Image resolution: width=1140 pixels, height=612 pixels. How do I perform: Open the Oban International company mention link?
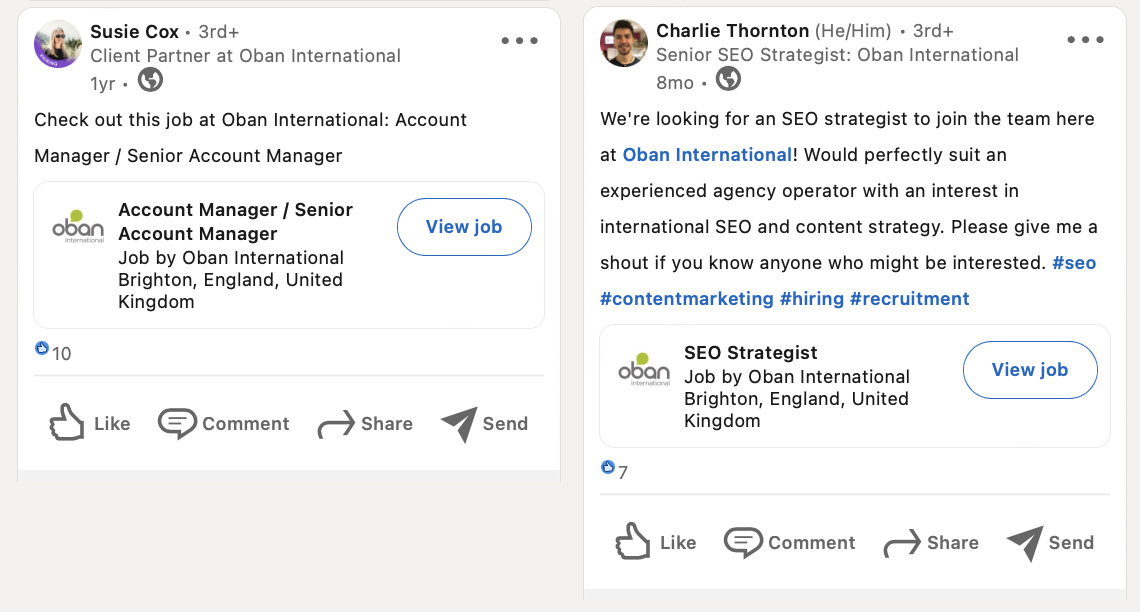point(707,155)
